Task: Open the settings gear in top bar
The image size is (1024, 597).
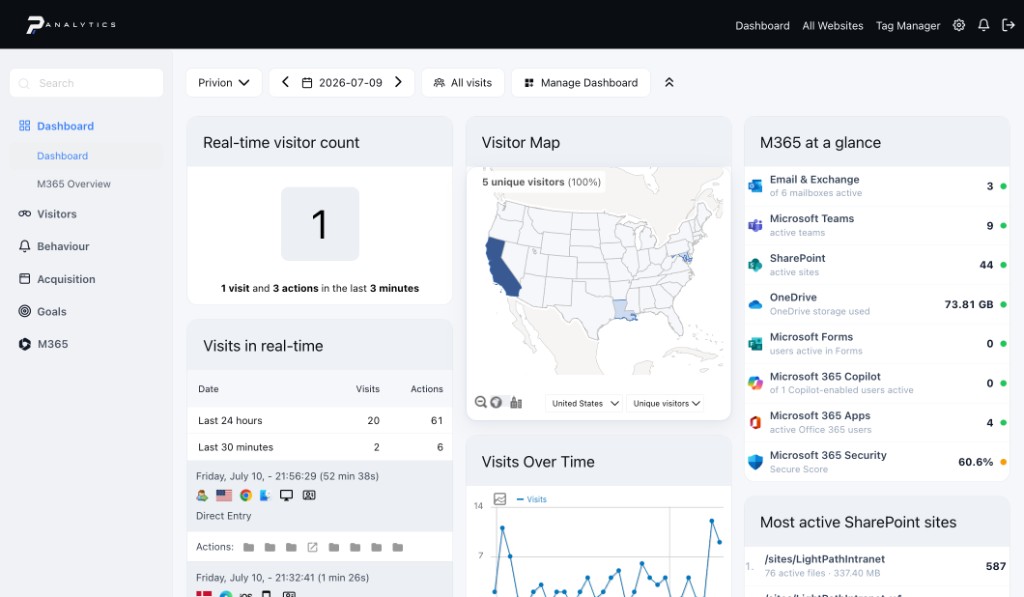Action: [959, 25]
